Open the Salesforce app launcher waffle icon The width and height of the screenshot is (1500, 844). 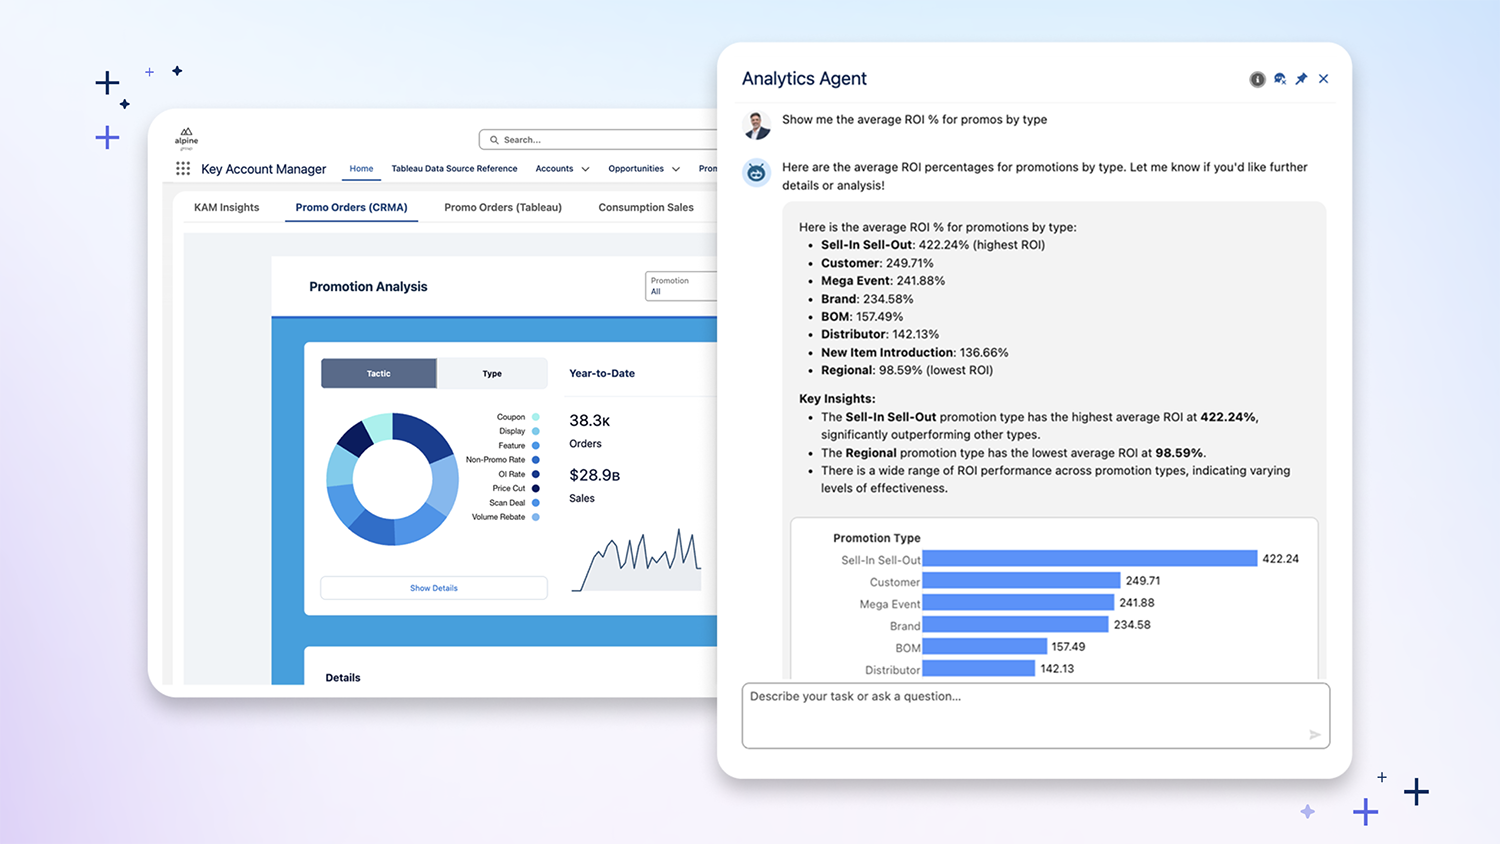183,168
